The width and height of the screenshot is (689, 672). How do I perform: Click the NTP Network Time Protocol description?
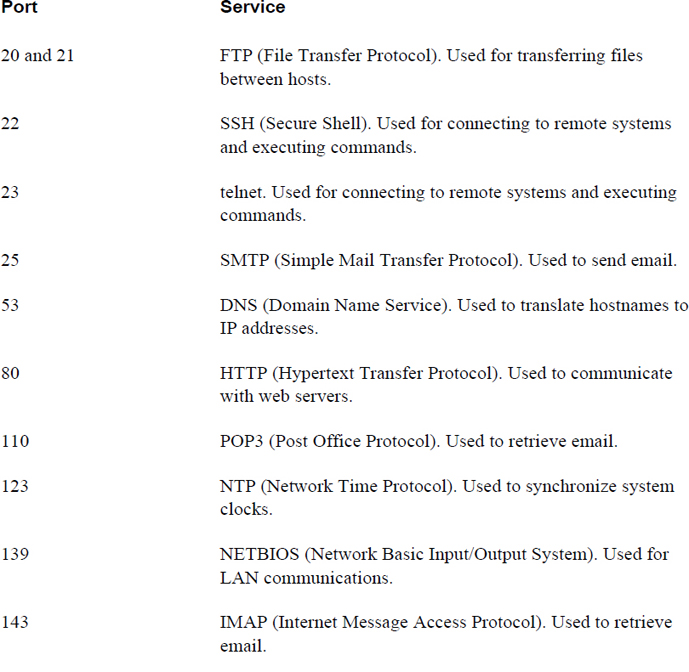[433, 497]
